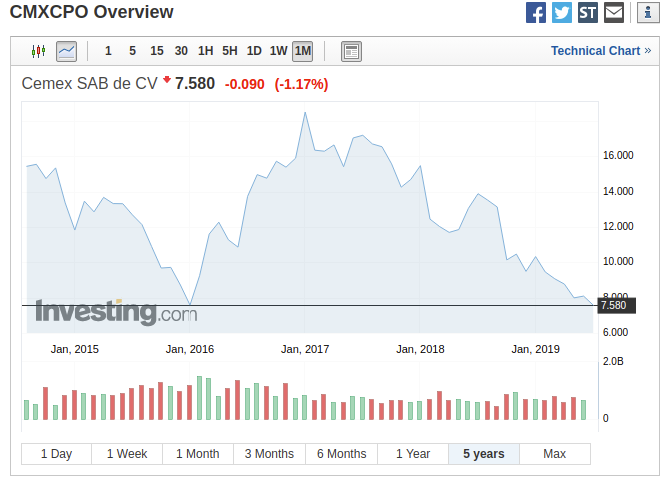The width and height of the screenshot is (667, 485).
Task: Click the CMXCPO Overview heading
Action: pos(91,12)
